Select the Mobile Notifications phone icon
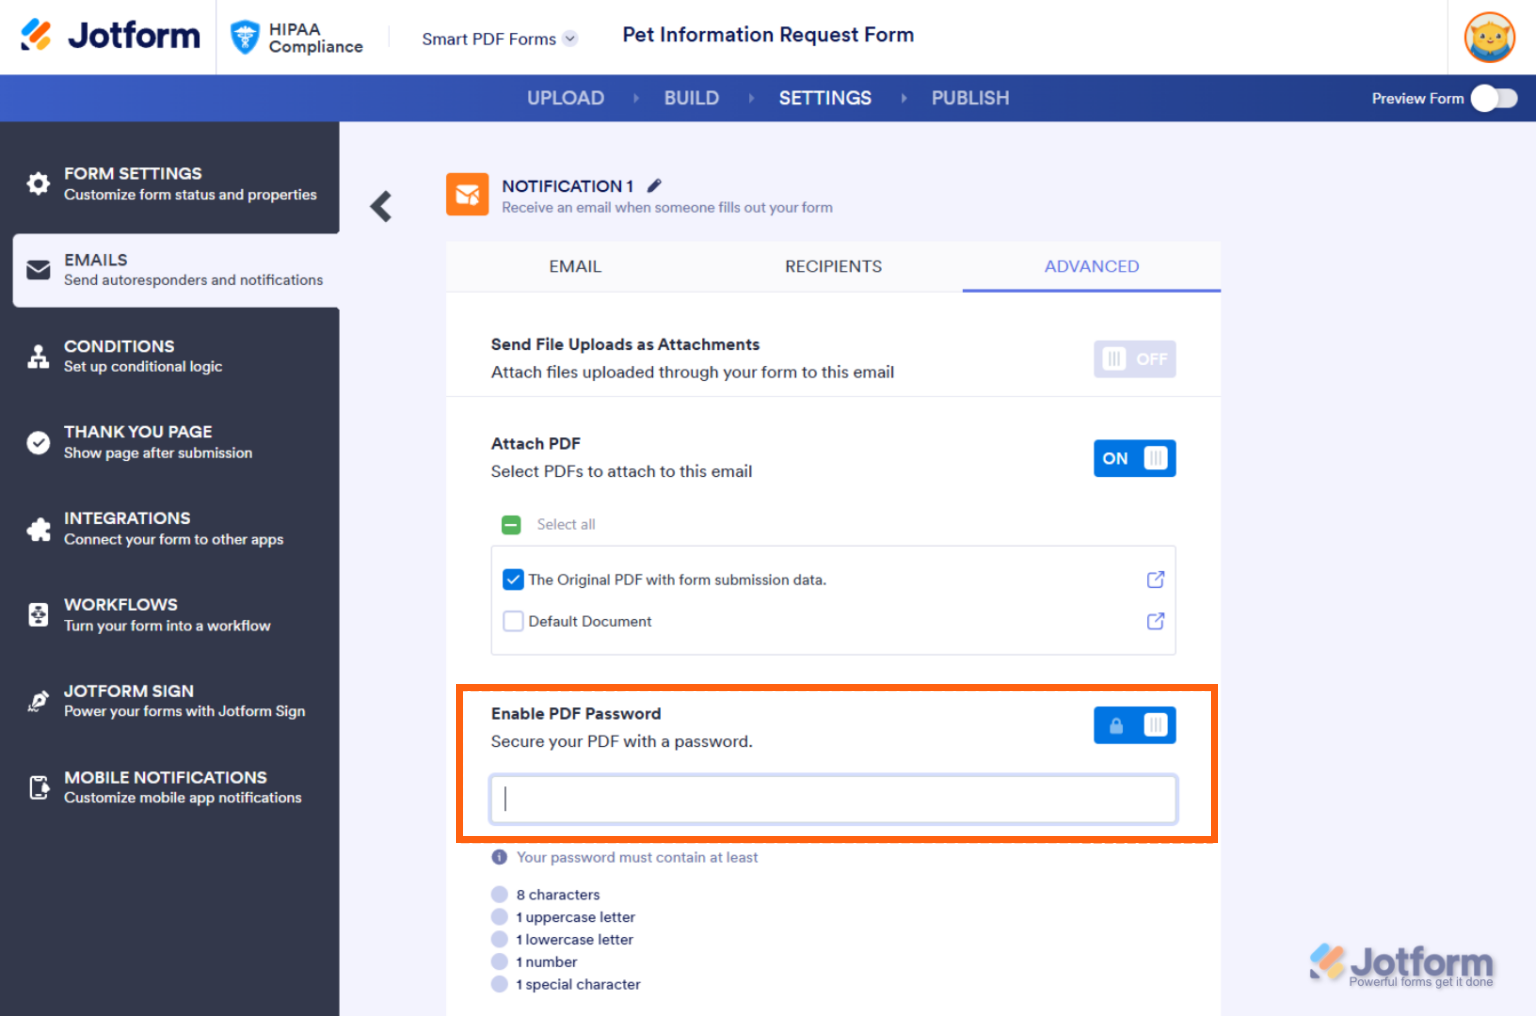The image size is (1536, 1016). pyautogui.click(x=37, y=787)
